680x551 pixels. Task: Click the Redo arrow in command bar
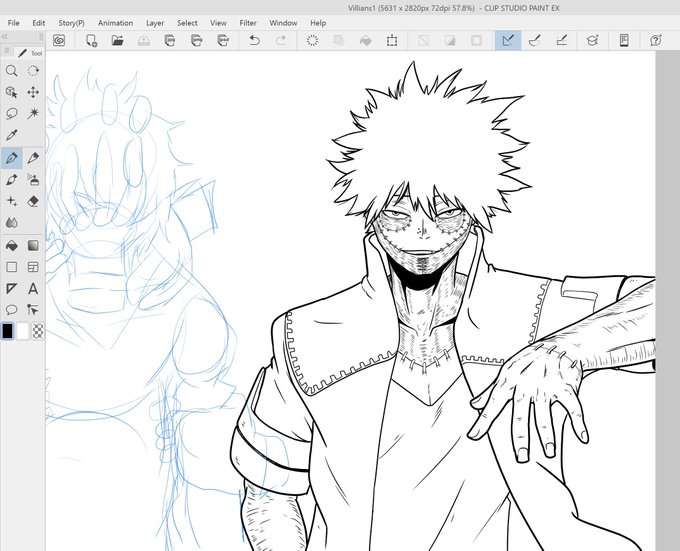click(281, 41)
